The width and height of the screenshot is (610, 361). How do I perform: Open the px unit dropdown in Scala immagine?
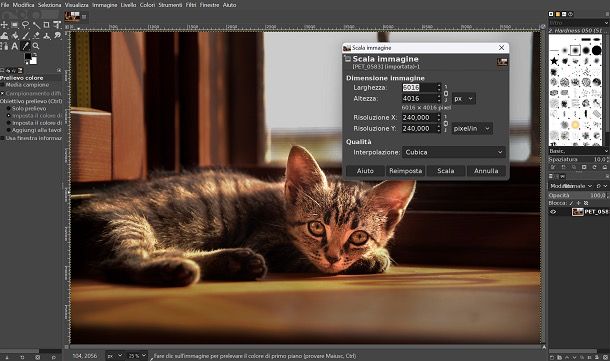464,99
